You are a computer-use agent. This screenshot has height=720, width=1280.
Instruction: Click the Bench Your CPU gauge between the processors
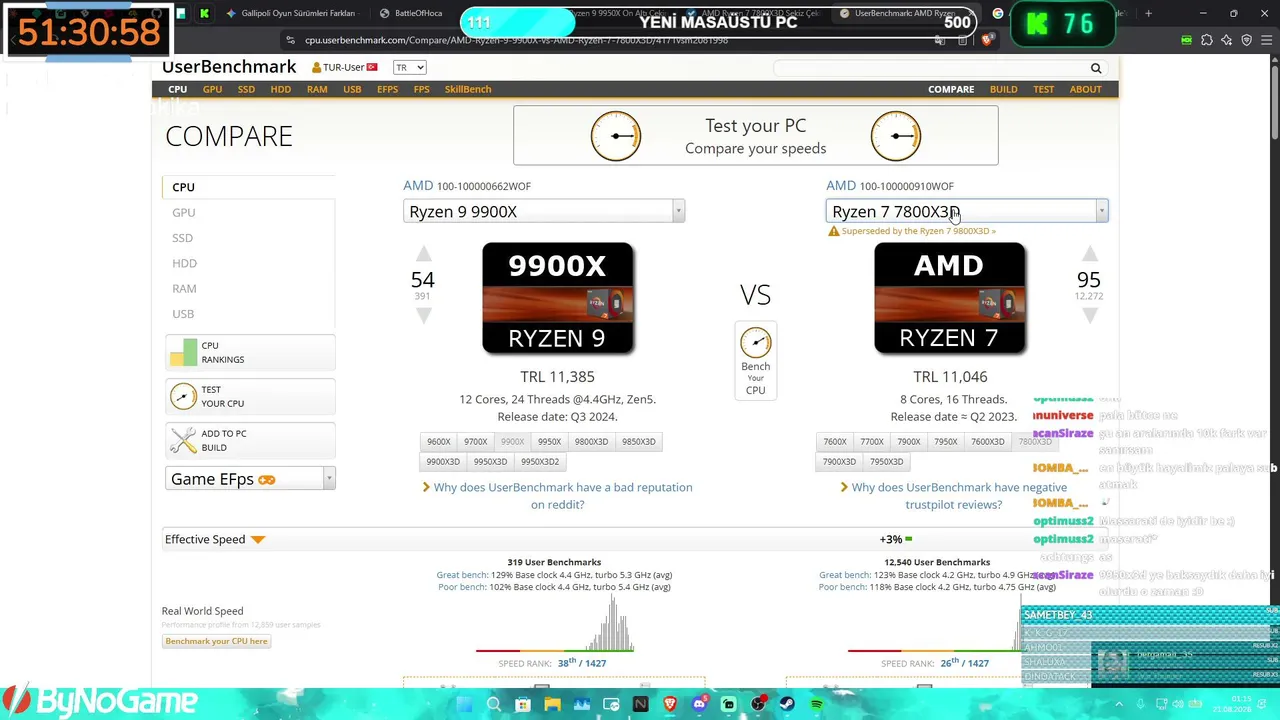pyautogui.click(x=755, y=342)
